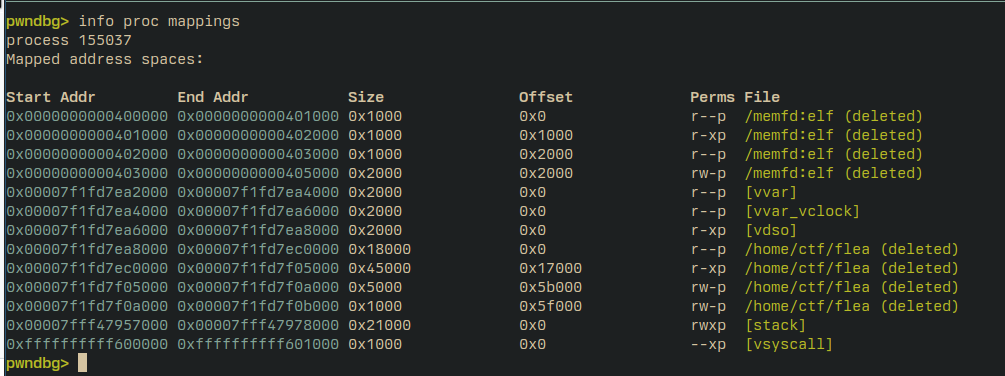Select vsyscall start address 0xffffffffff600000
Screen dimensions: 1005x376
click(87, 345)
